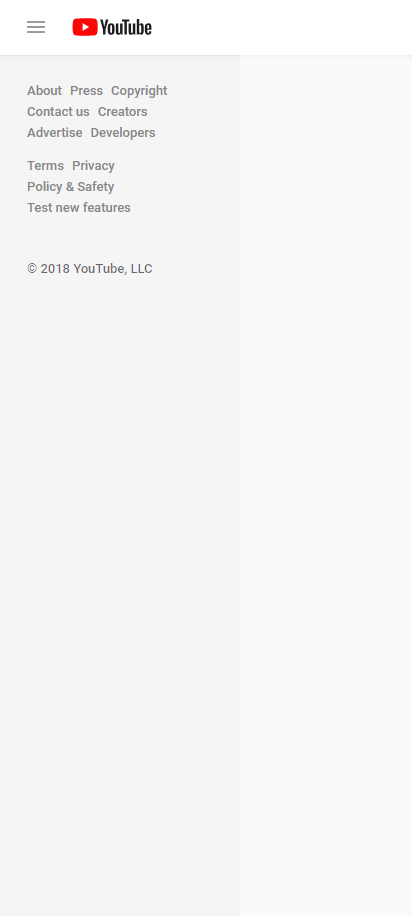The height and width of the screenshot is (916, 412).
Task: Click the blank header area beside the logo
Action: click(281, 27)
